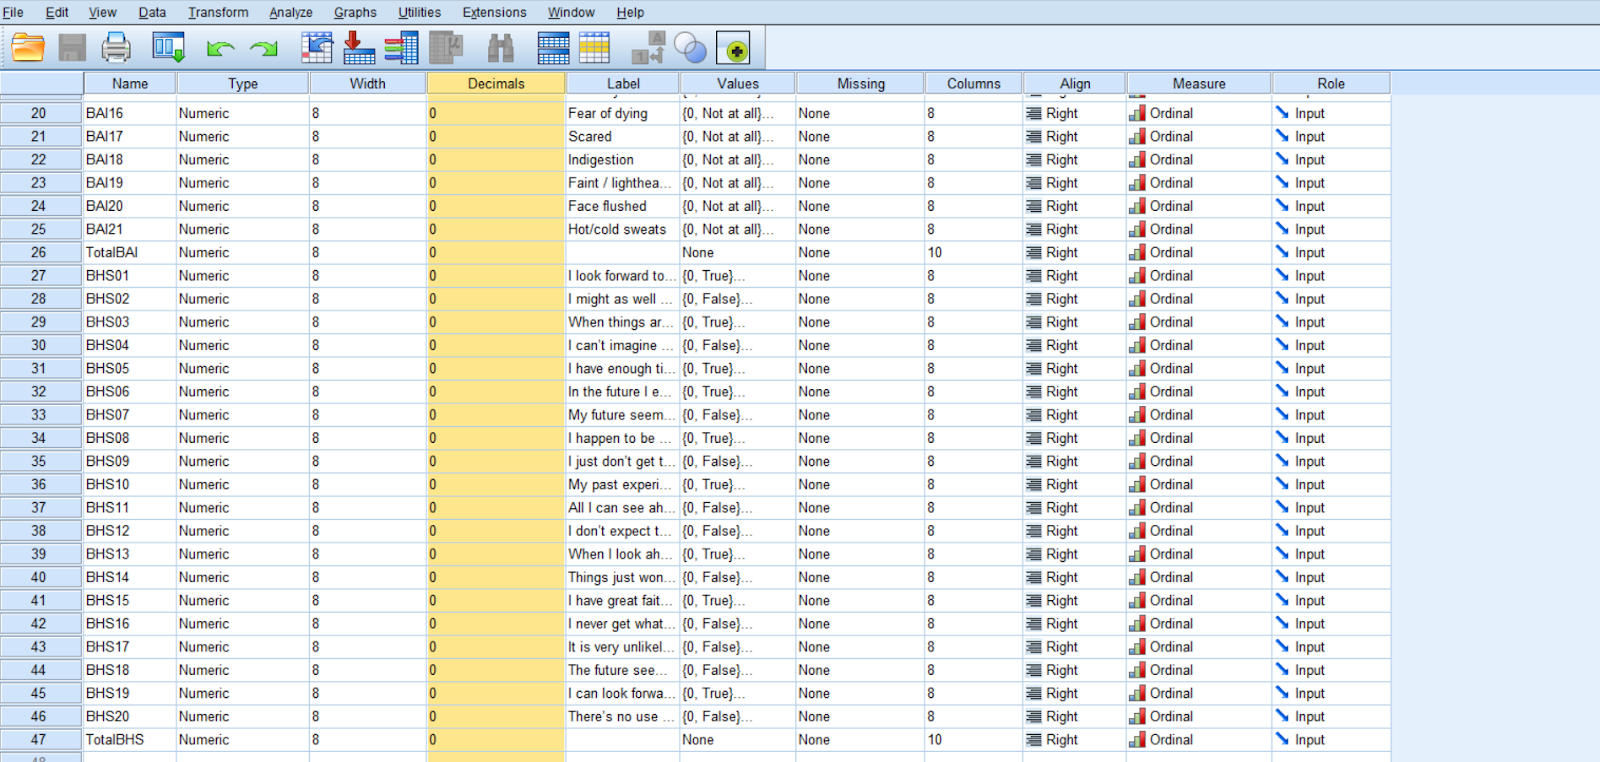Screen dimensions: 1600x762
Task: Click the Split File toolbar icon
Action: pyautogui.click(x=553, y=47)
